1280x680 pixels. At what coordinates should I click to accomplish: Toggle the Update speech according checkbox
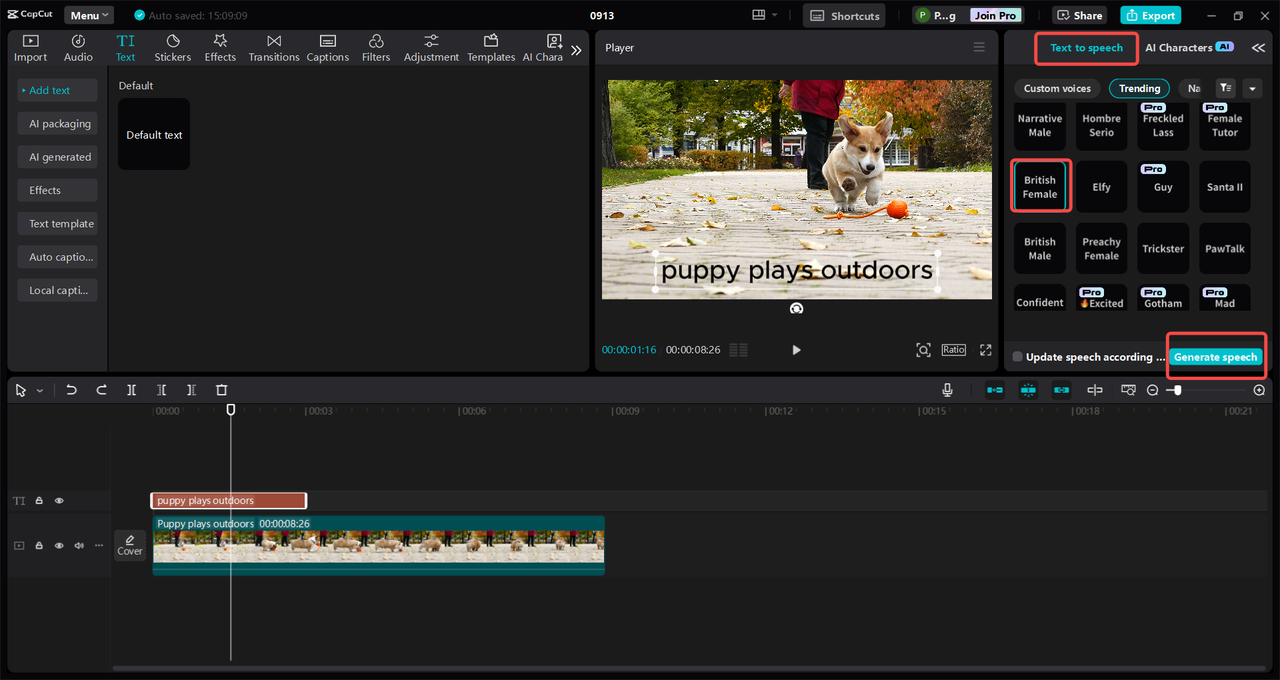click(1017, 357)
